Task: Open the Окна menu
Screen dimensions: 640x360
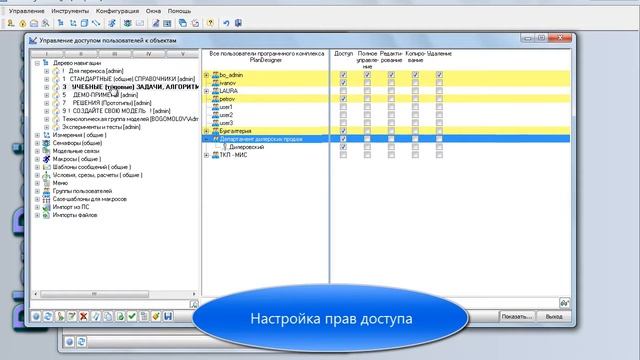Action: click(153, 11)
